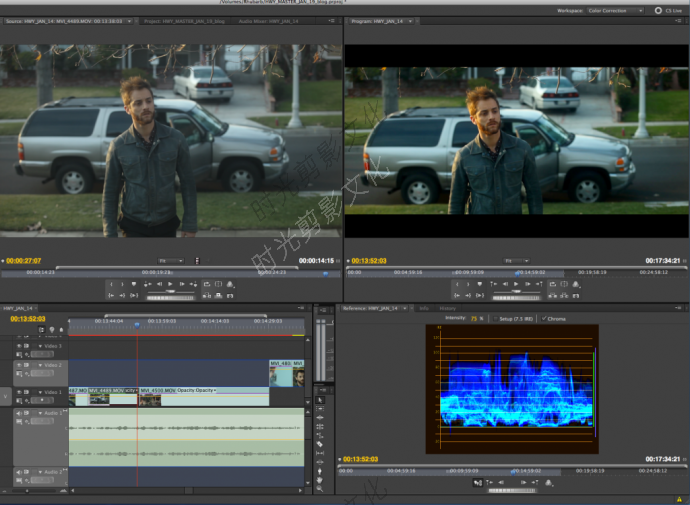The width and height of the screenshot is (690, 505).
Task: Select the Rolling Edit tool
Action: (x=320, y=426)
